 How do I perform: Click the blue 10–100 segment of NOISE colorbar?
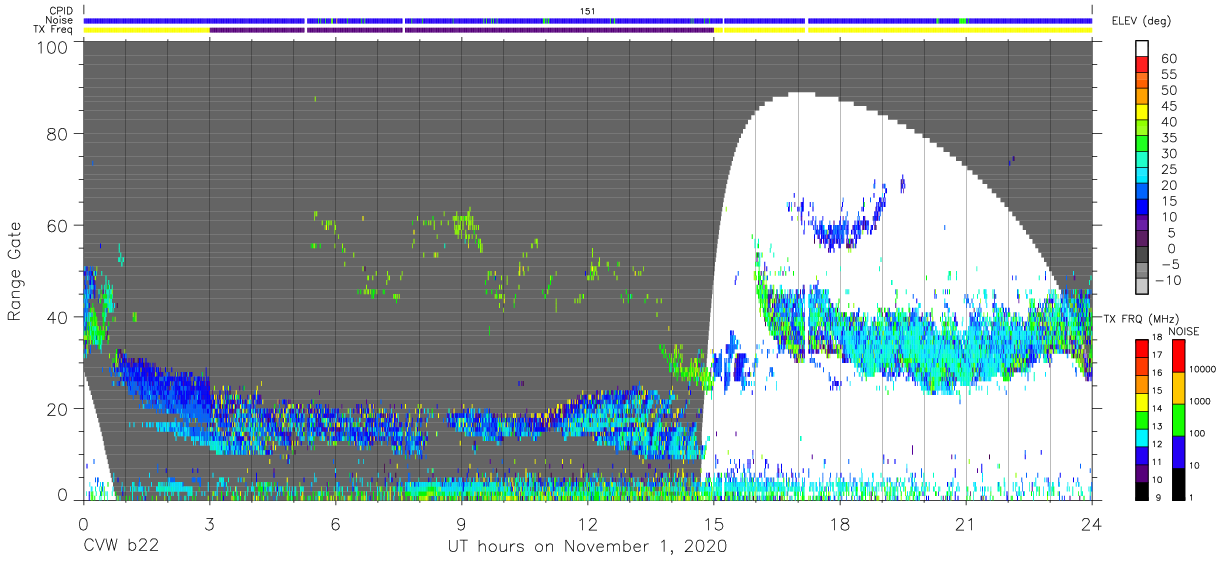click(x=1179, y=451)
